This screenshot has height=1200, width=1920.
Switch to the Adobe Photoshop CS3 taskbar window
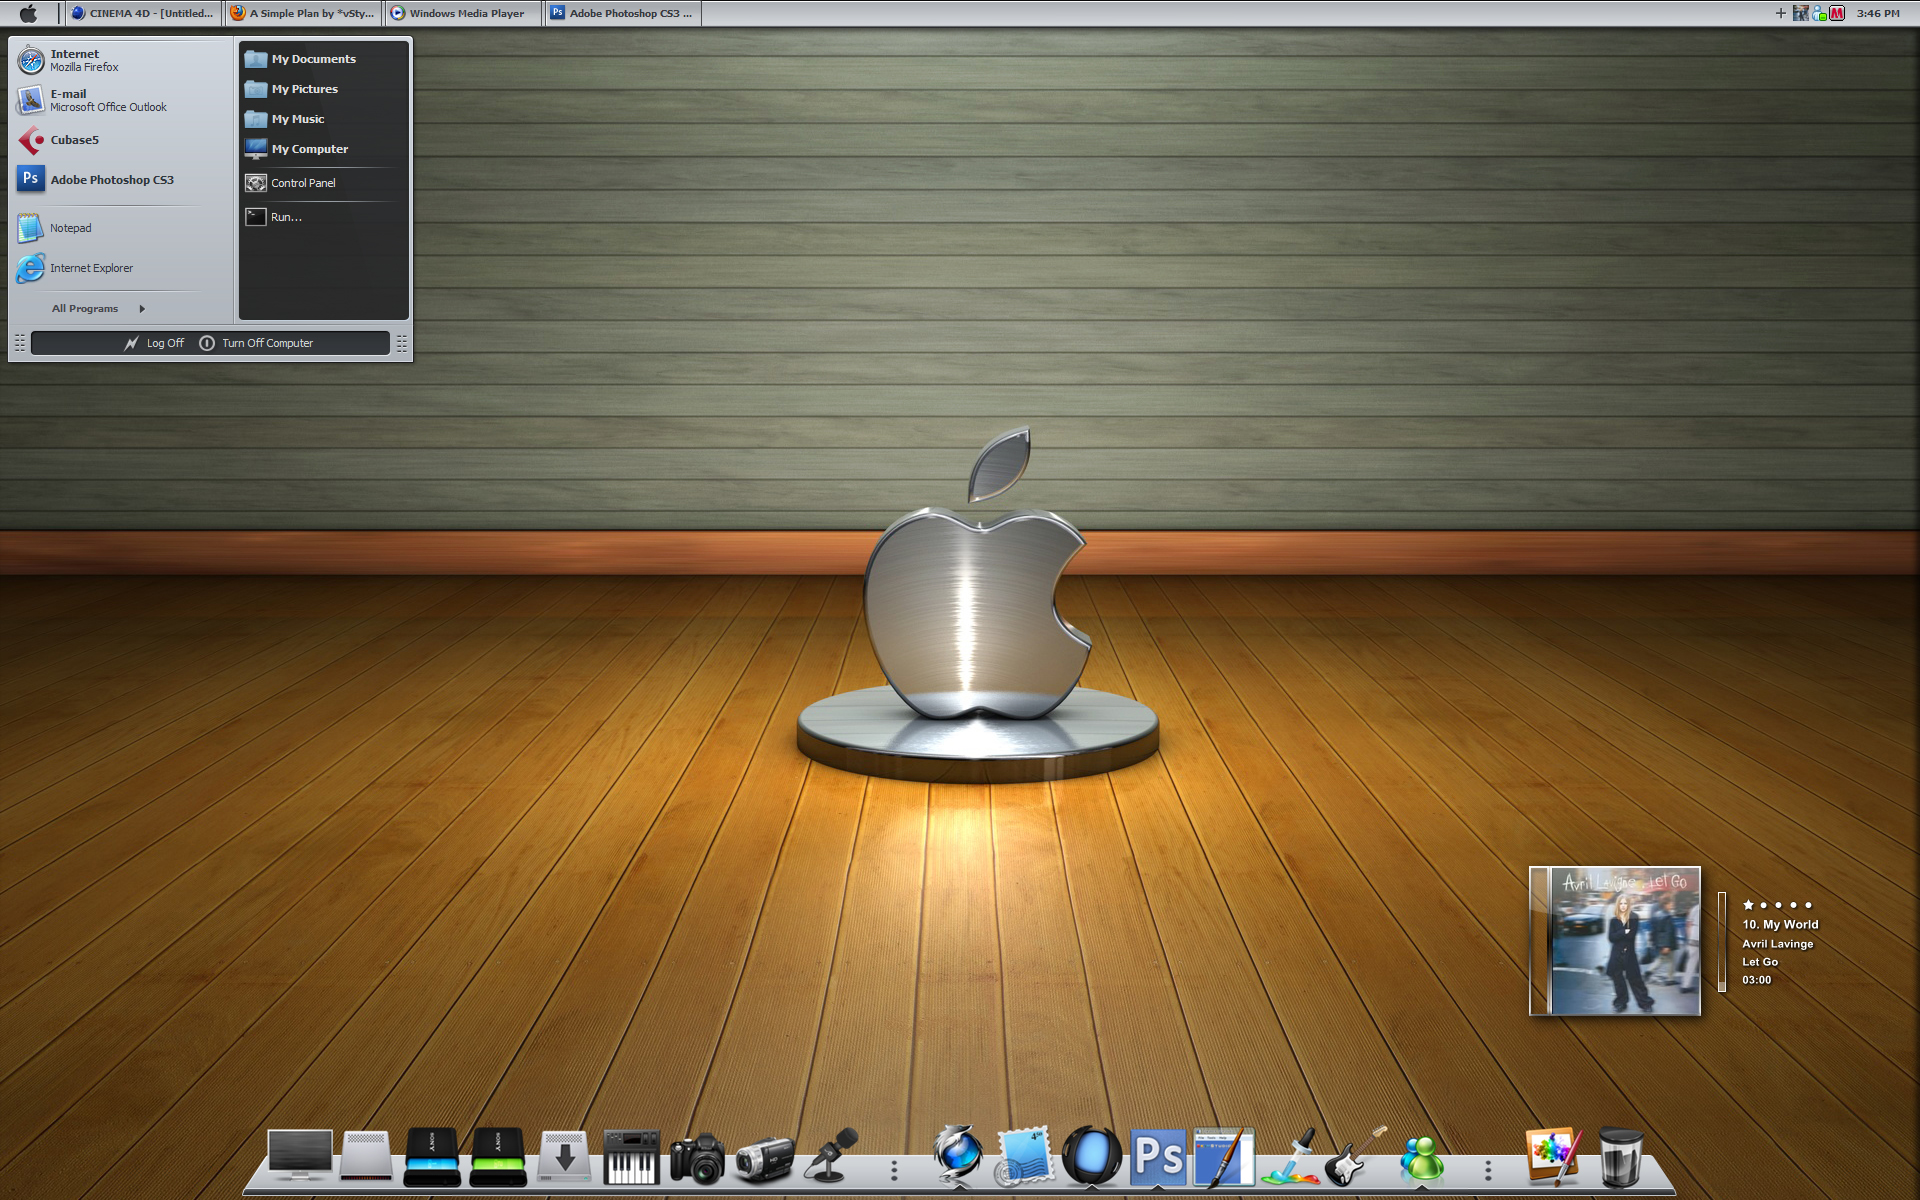click(622, 13)
